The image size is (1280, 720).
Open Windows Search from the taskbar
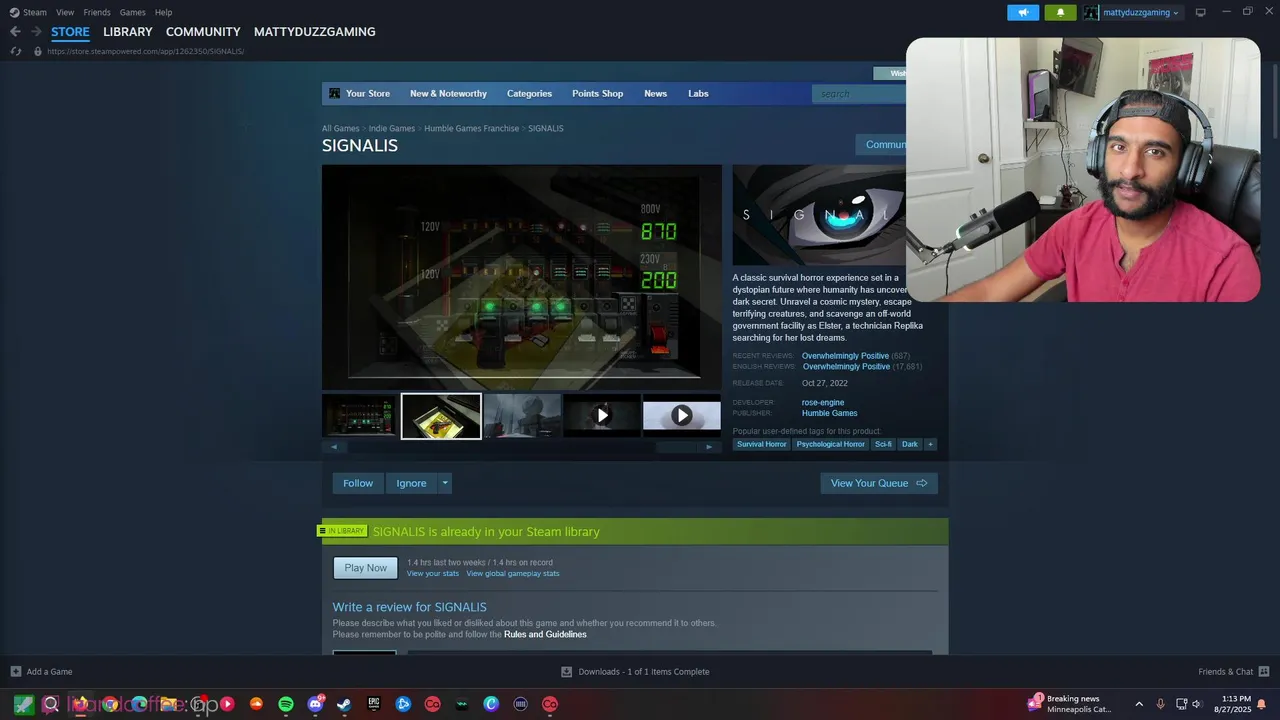51,704
